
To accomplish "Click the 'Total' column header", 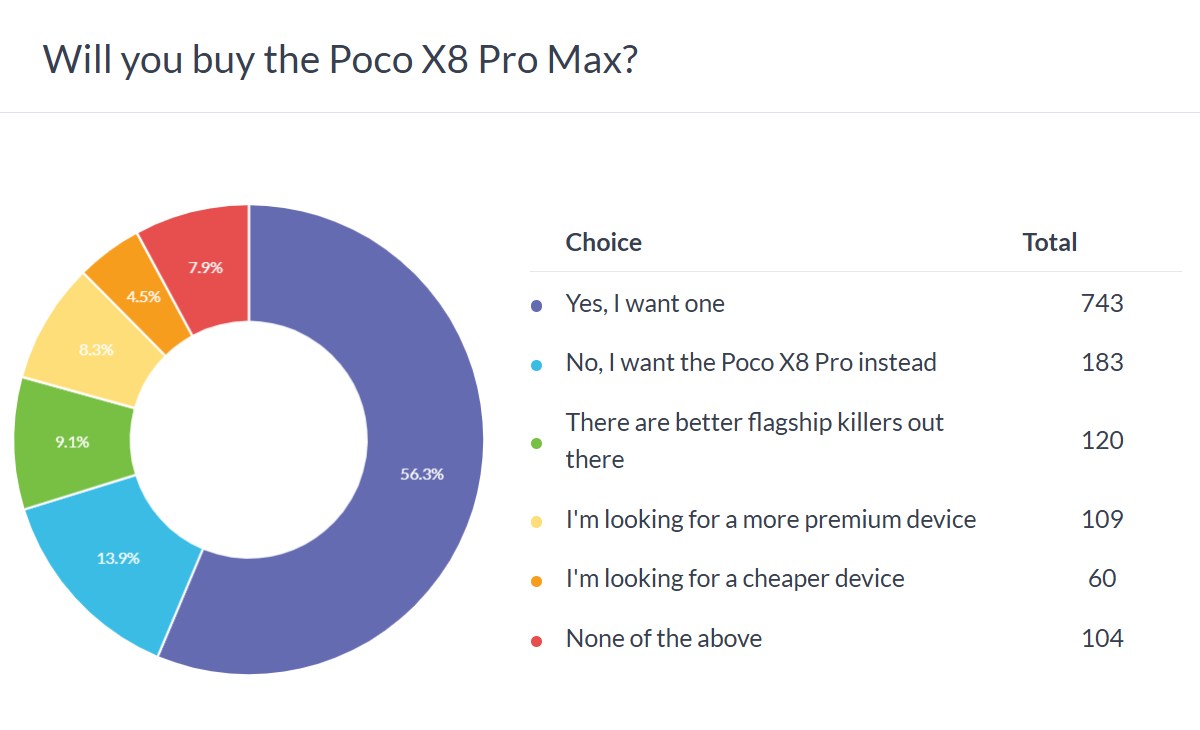I will pos(1049,242).
